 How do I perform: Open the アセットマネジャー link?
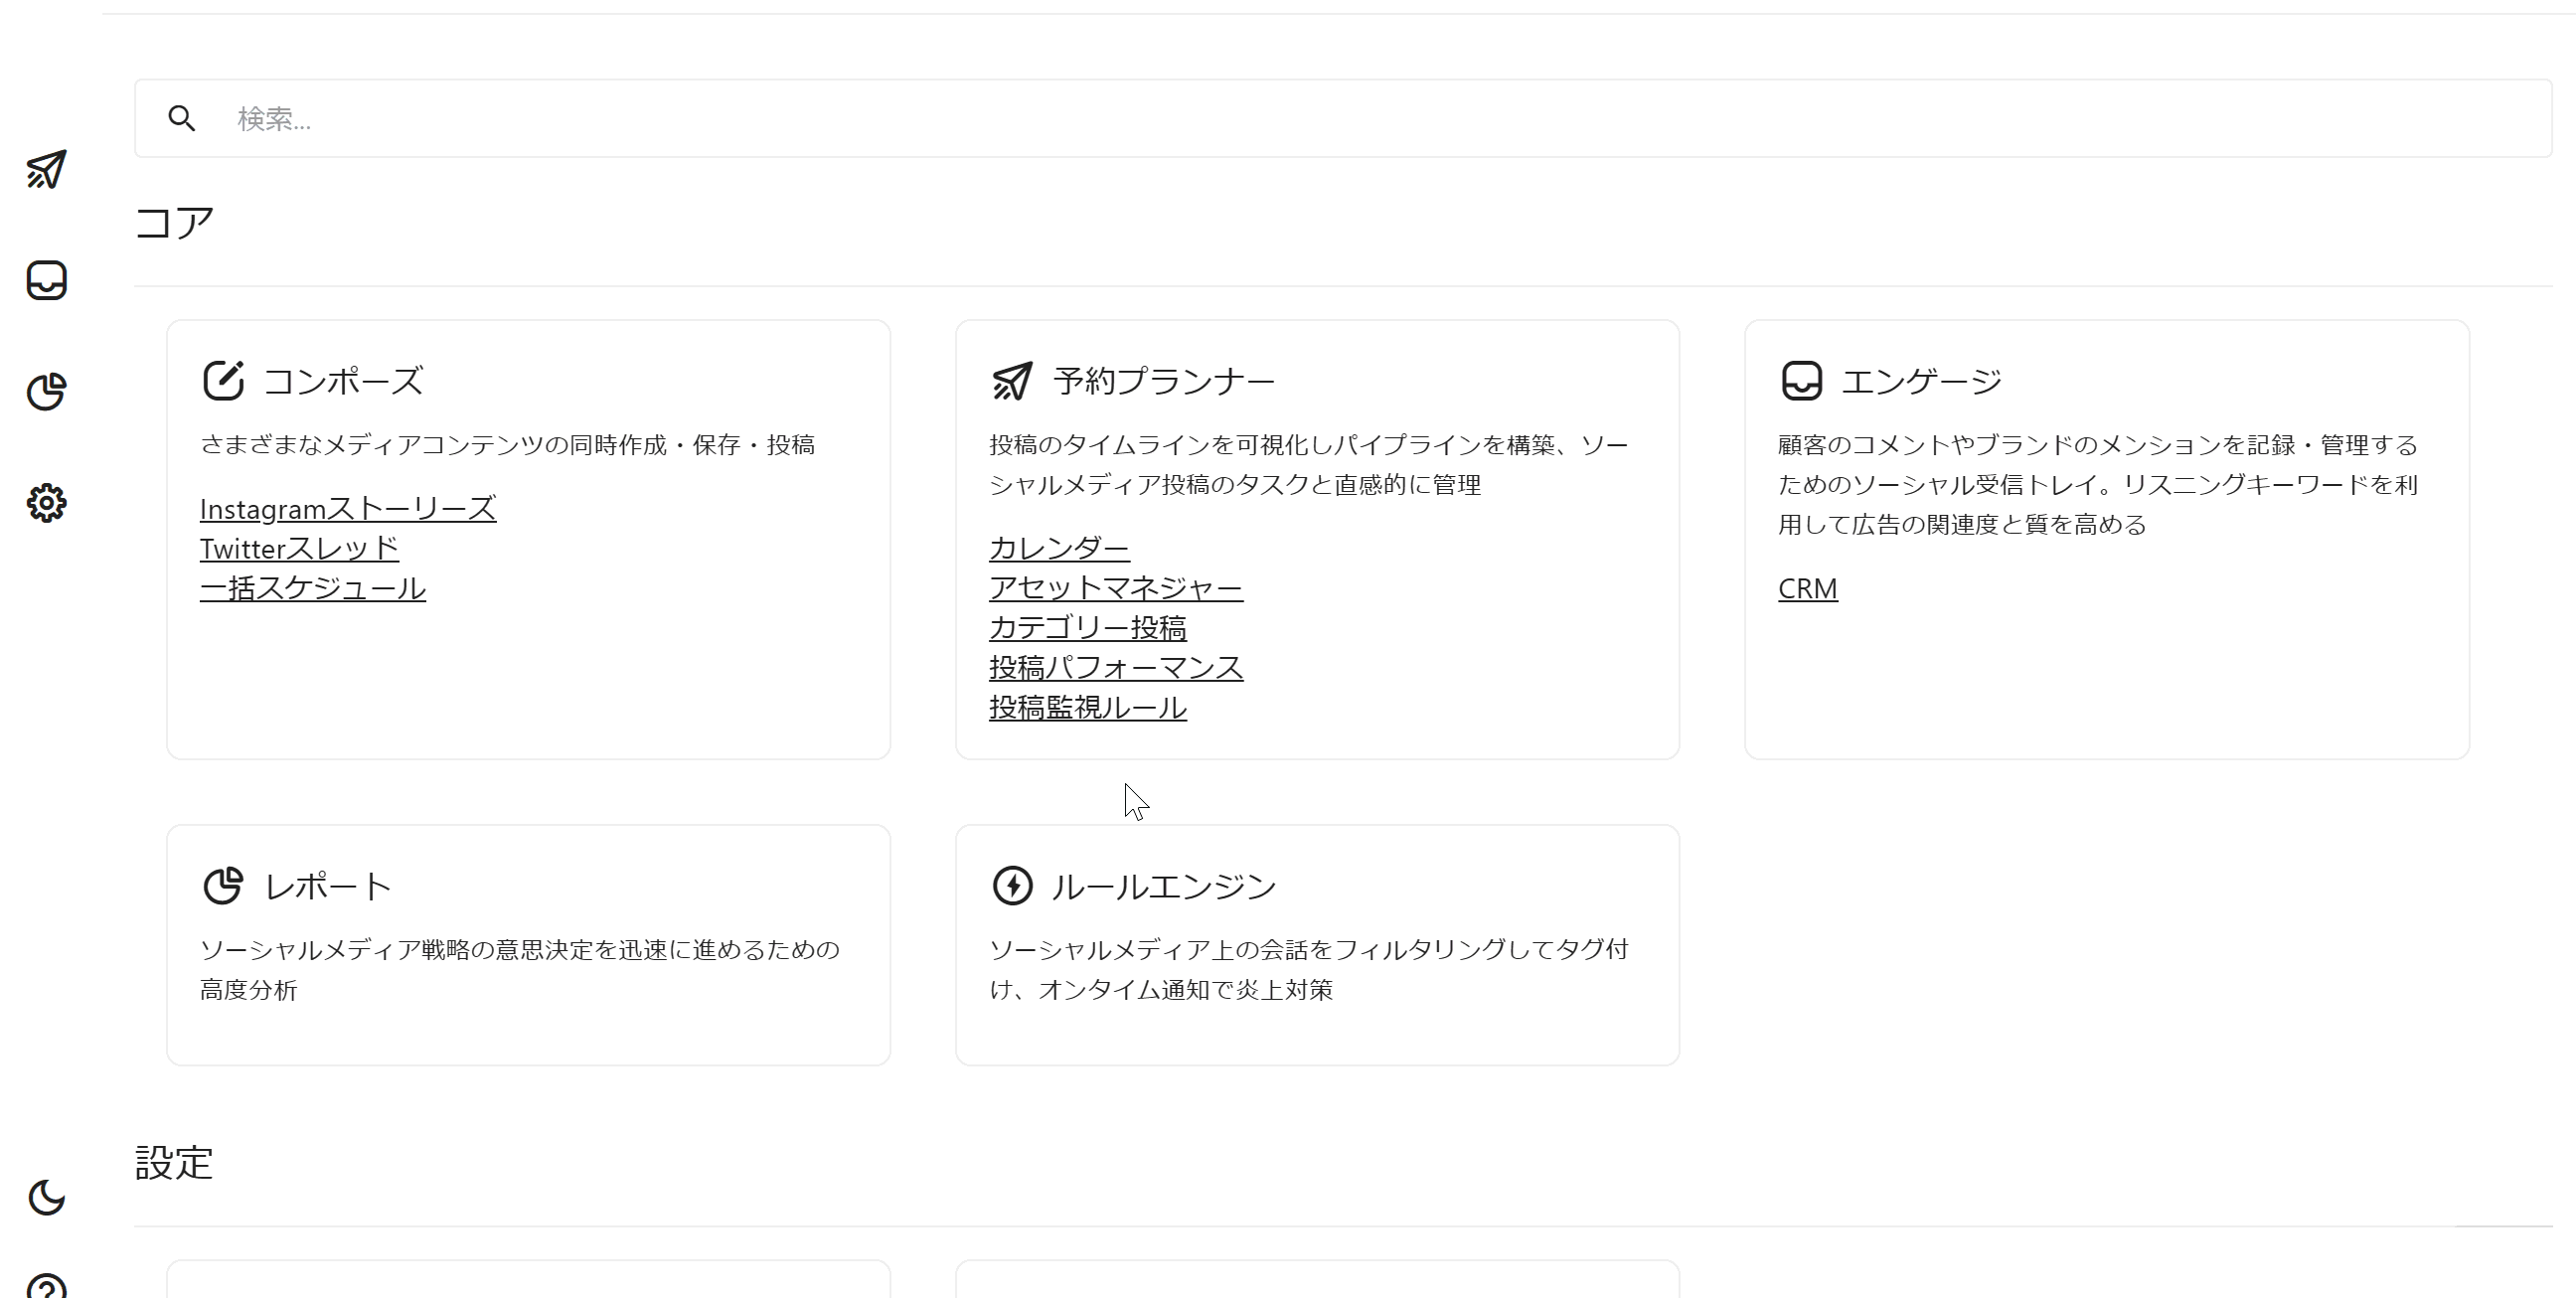[1116, 589]
